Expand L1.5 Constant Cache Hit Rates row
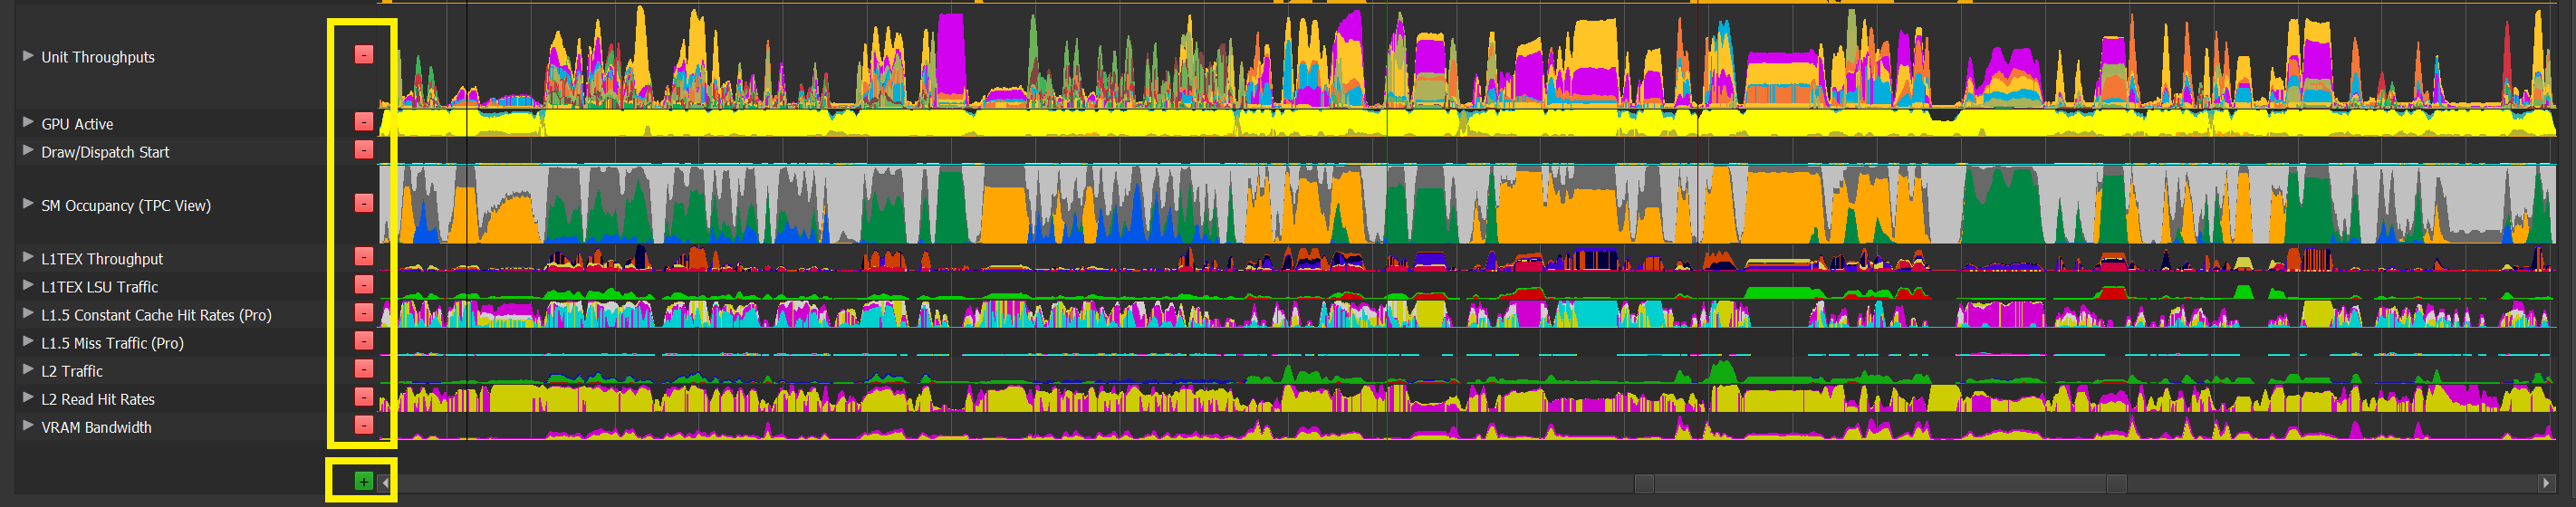2576x507 pixels. (x=28, y=314)
